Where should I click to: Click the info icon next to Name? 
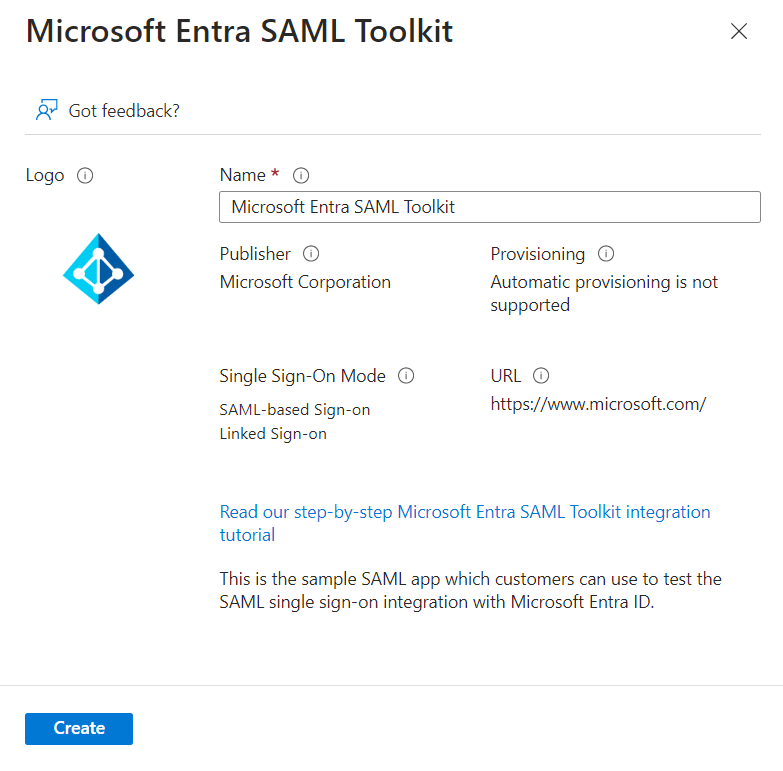301,176
